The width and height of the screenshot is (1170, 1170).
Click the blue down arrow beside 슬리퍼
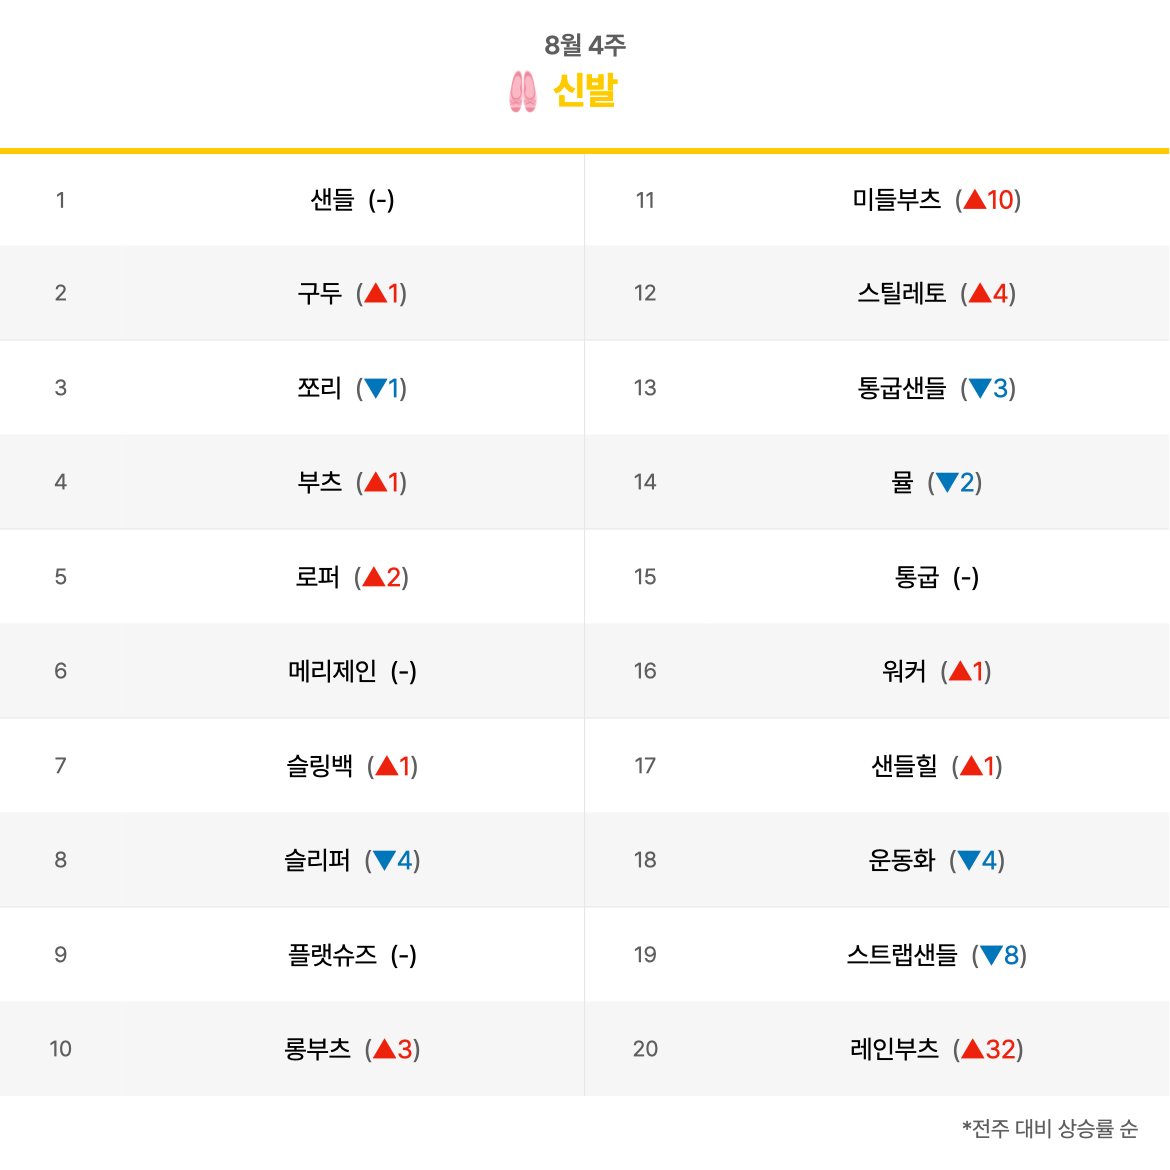pos(384,860)
